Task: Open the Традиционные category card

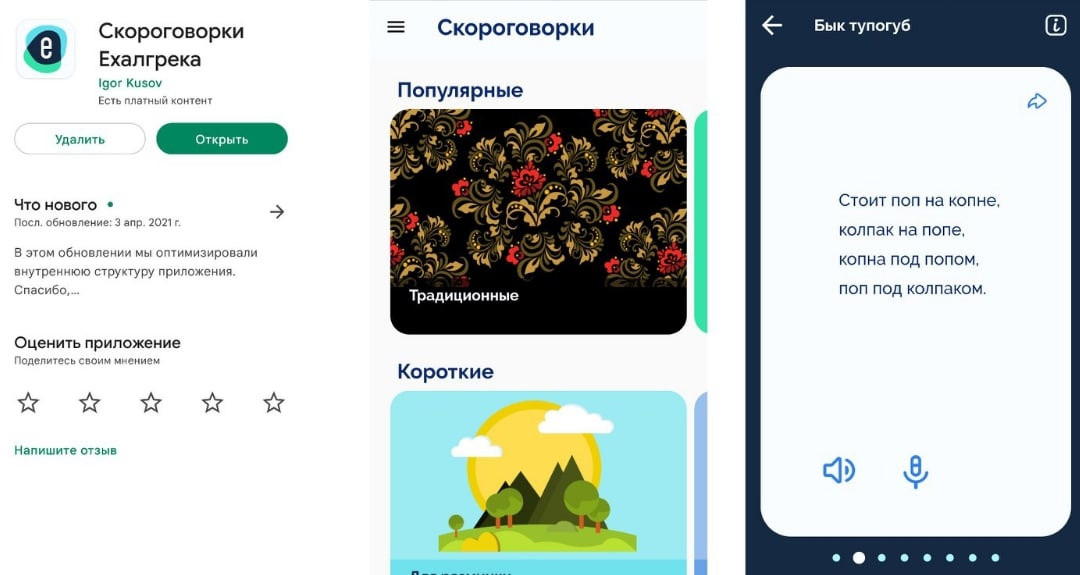Action: [x=539, y=222]
